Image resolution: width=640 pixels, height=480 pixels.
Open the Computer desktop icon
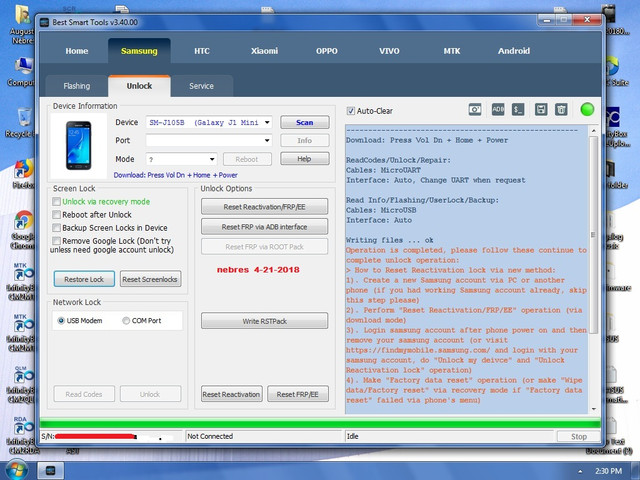[x=23, y=72]
